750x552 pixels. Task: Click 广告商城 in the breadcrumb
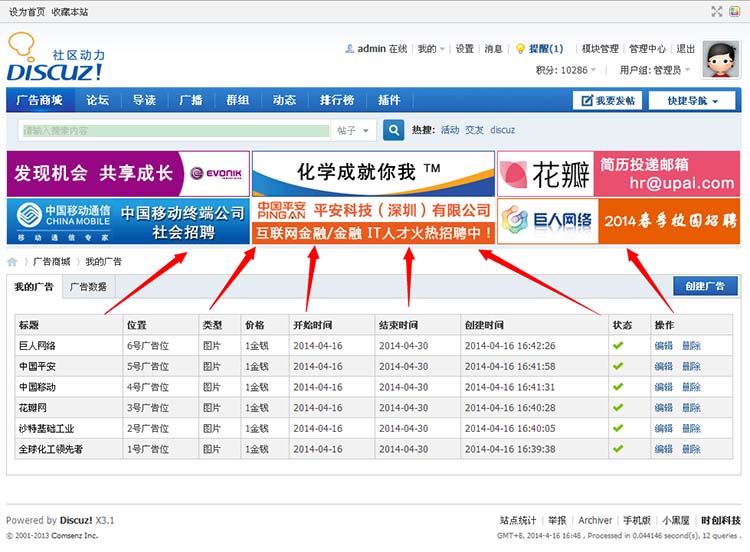[x=51, y=262]
